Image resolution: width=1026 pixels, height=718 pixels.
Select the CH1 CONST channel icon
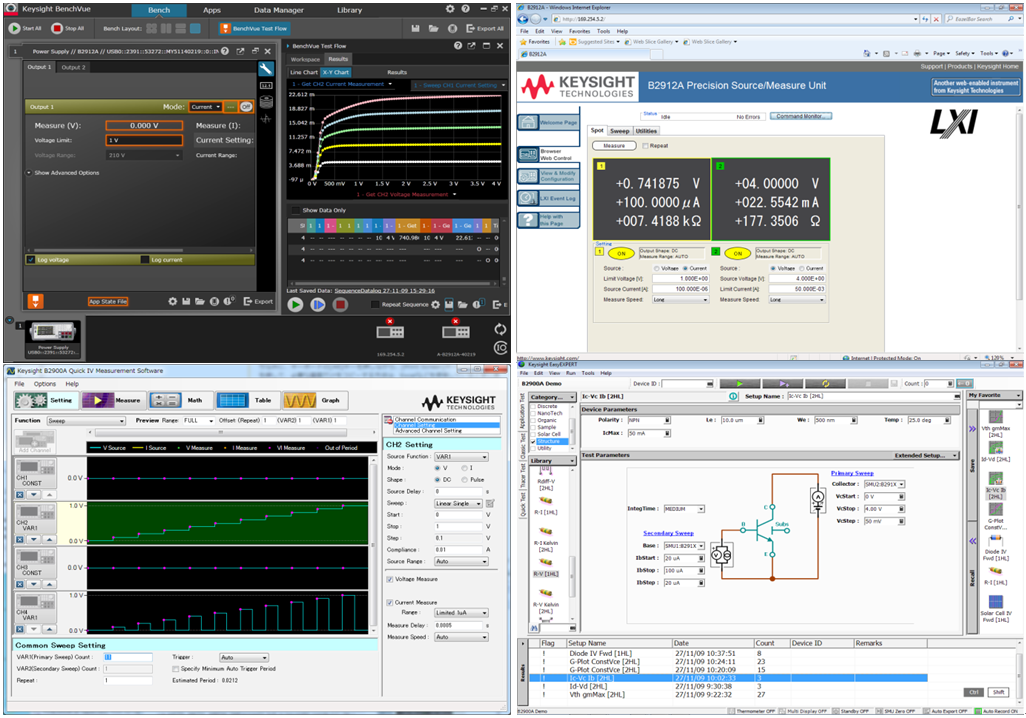coord(35,473)
